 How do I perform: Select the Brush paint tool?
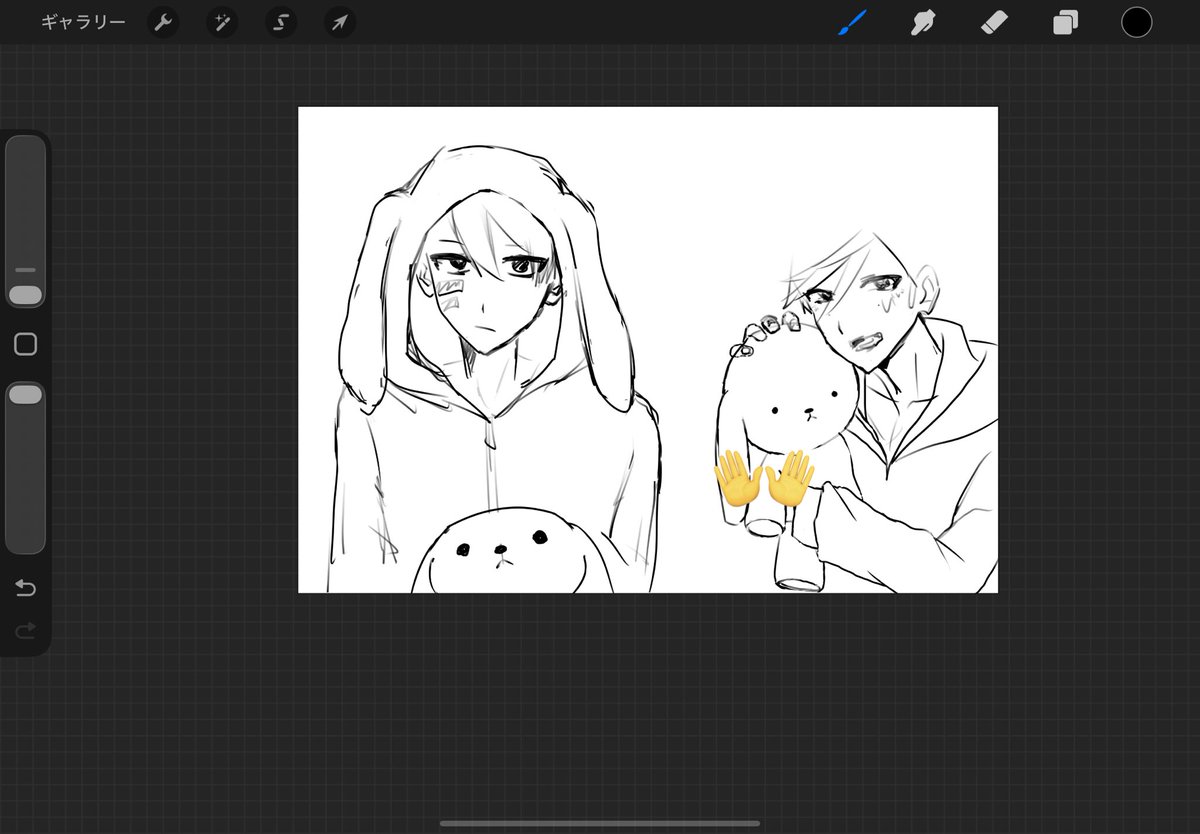852,22
